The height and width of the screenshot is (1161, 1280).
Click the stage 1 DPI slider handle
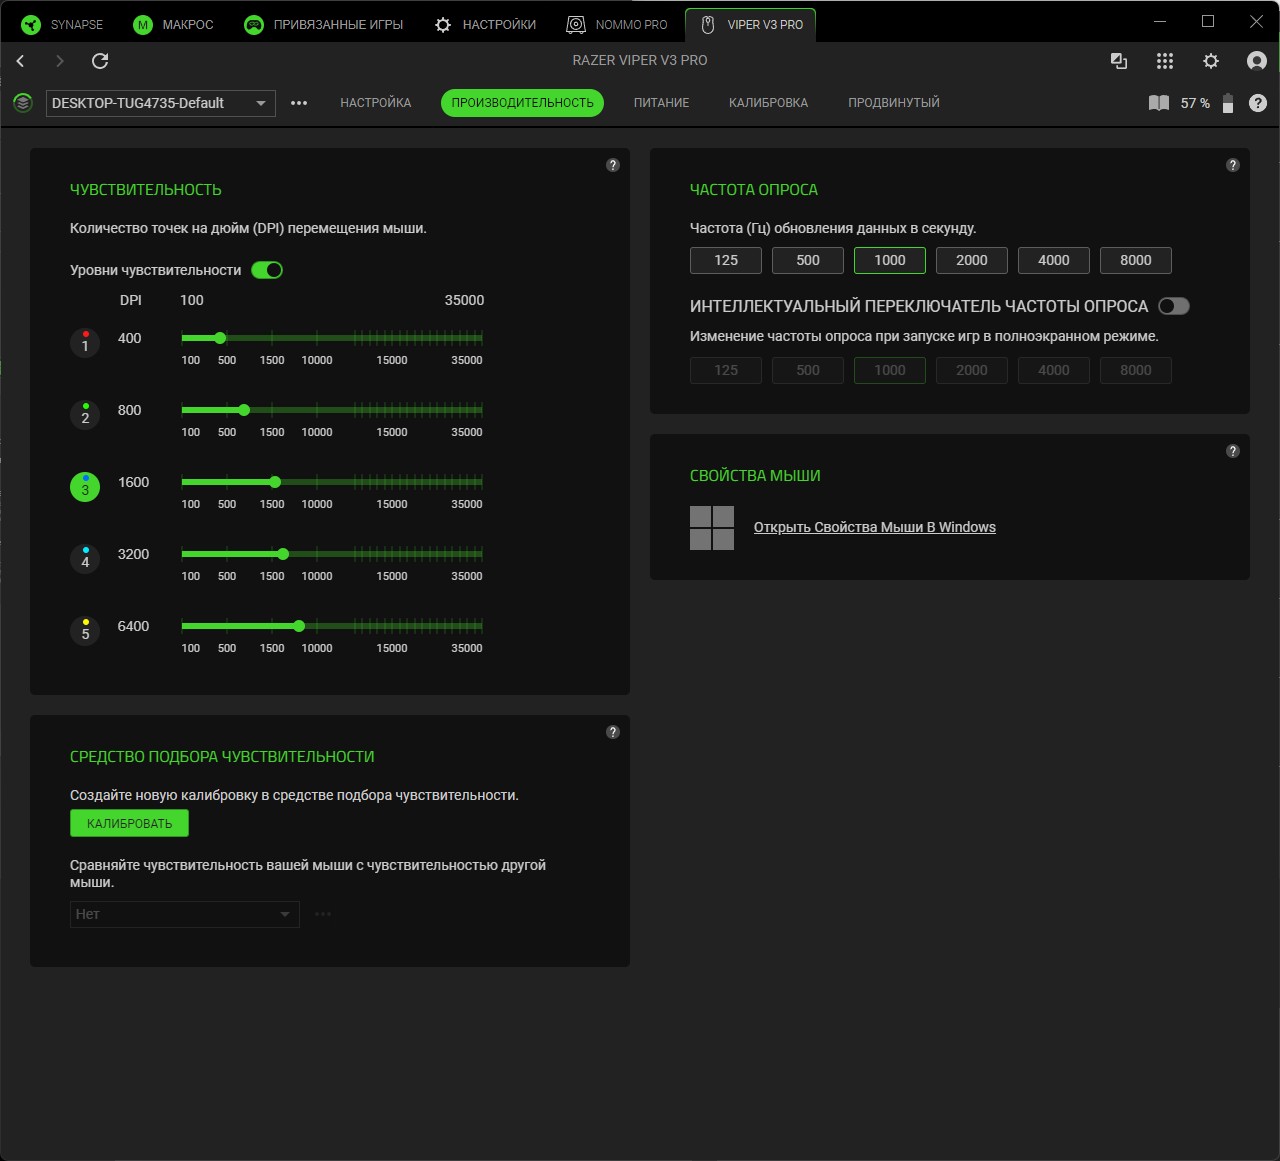[220, 338]
